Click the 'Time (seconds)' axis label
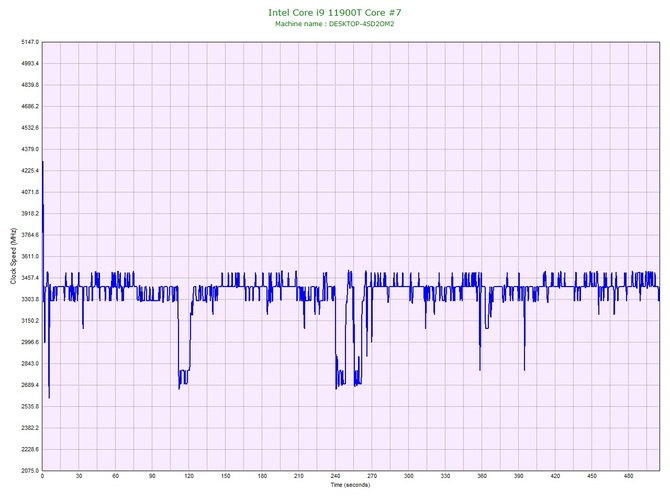 pos(350,485)
